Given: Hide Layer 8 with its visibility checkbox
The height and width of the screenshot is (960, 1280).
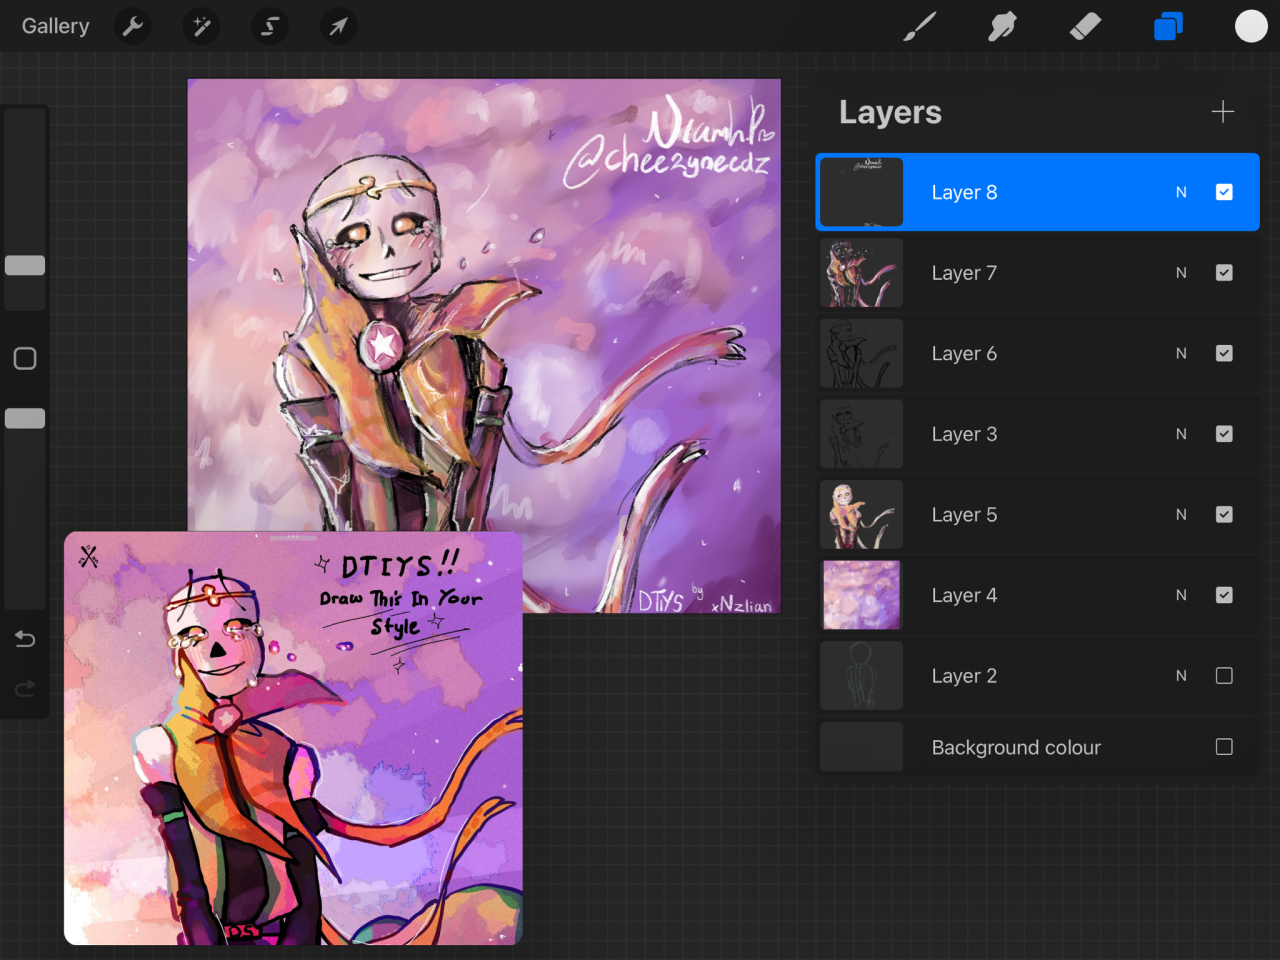Looking at the screenshot, I should (x=1224, y=192).
